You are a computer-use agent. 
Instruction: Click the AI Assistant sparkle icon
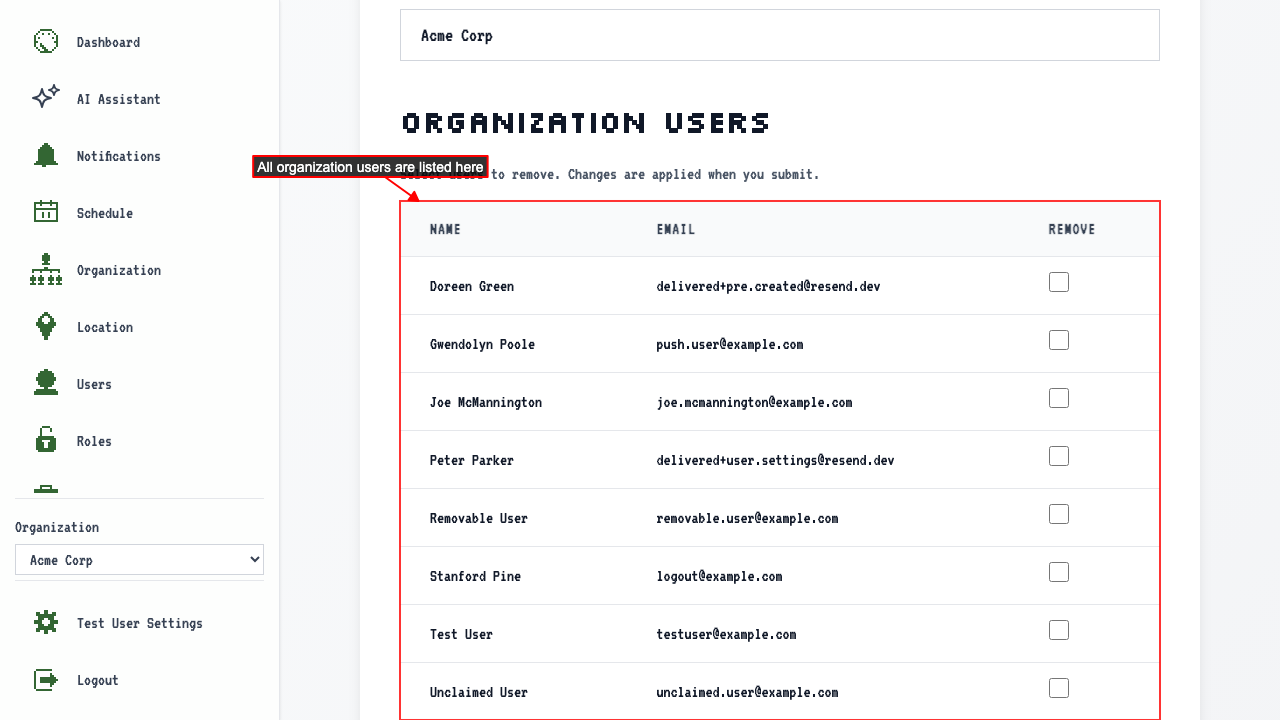[x=46, y=98]
